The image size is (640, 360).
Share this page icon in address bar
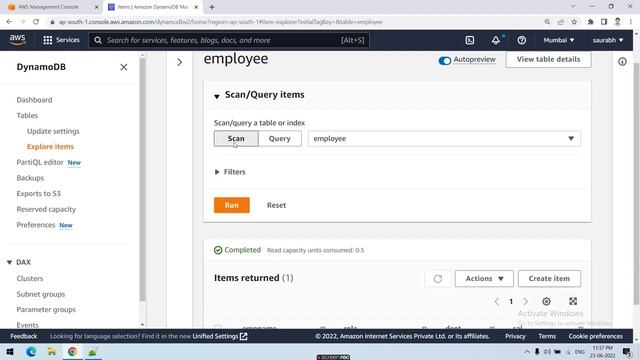click(561, 22)
